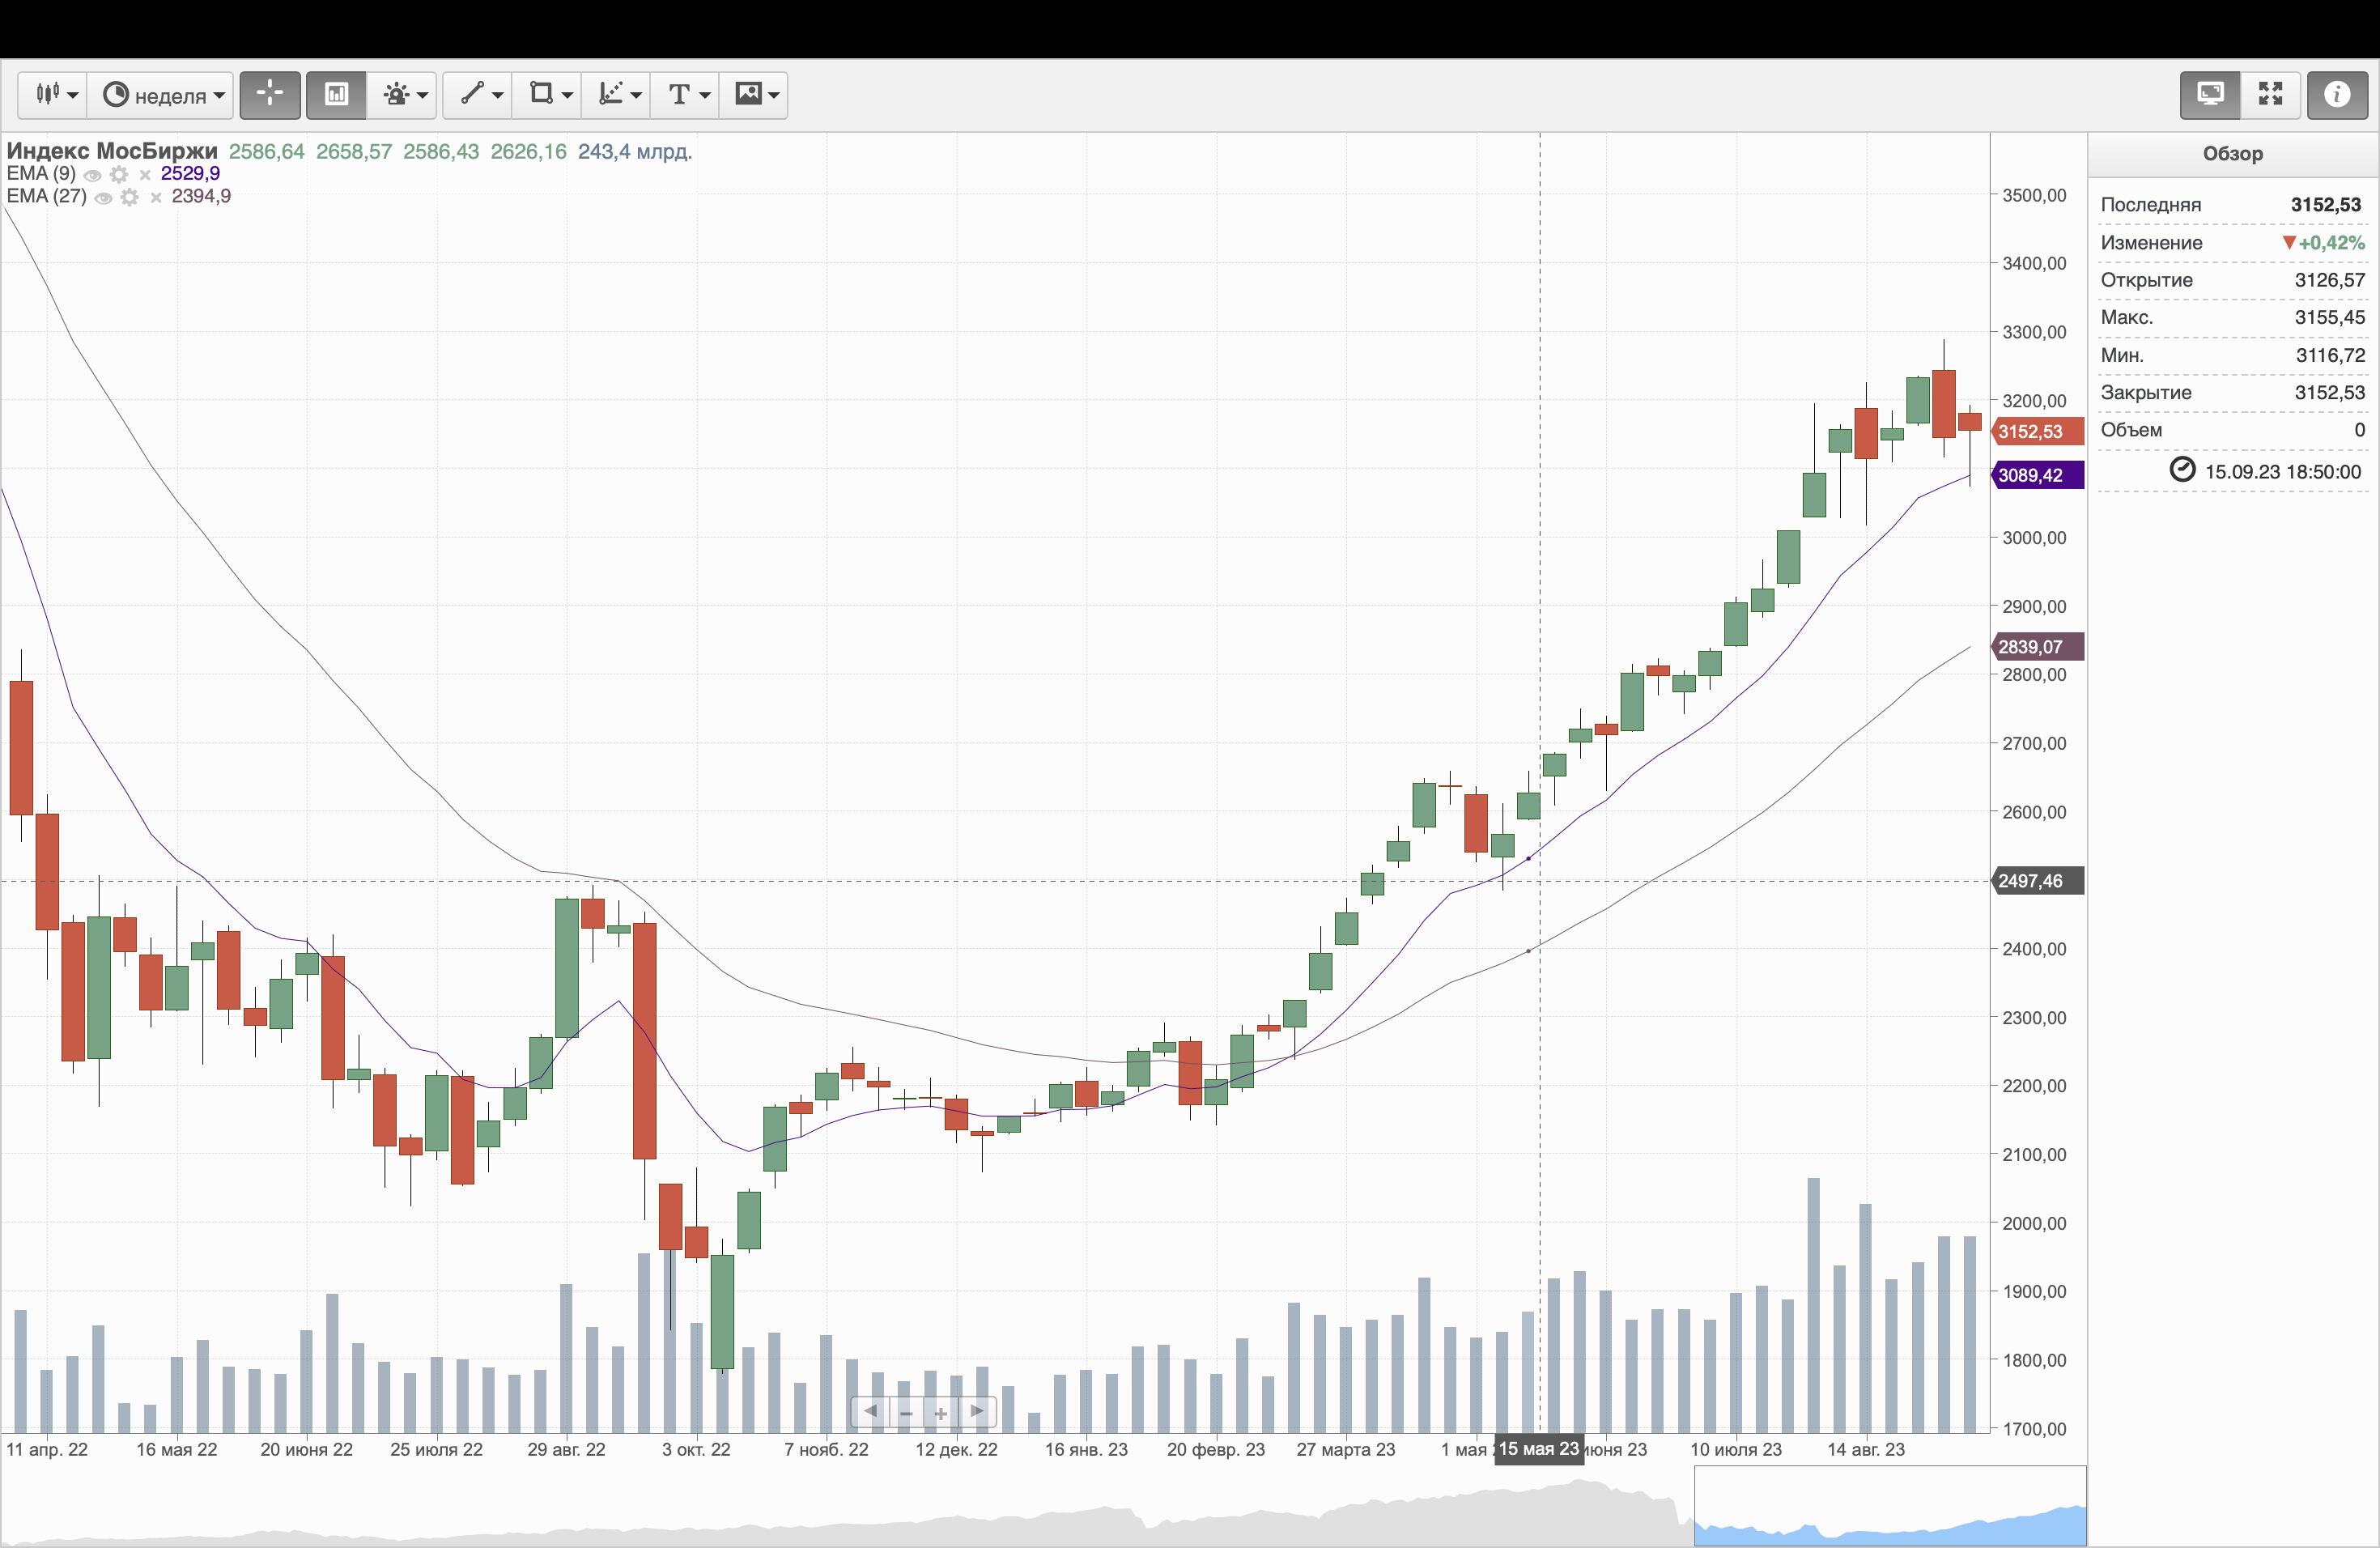Toggle the monitor view button
This screenshot has width=2380, height=1548.
2210,95
